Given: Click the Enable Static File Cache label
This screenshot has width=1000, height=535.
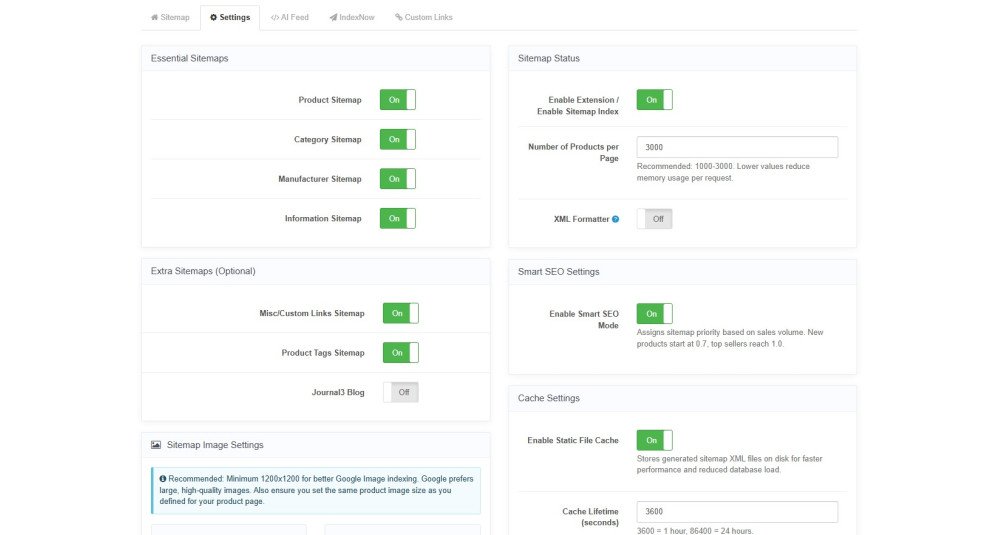Looking at the screenshot, I should click(573, 441).
